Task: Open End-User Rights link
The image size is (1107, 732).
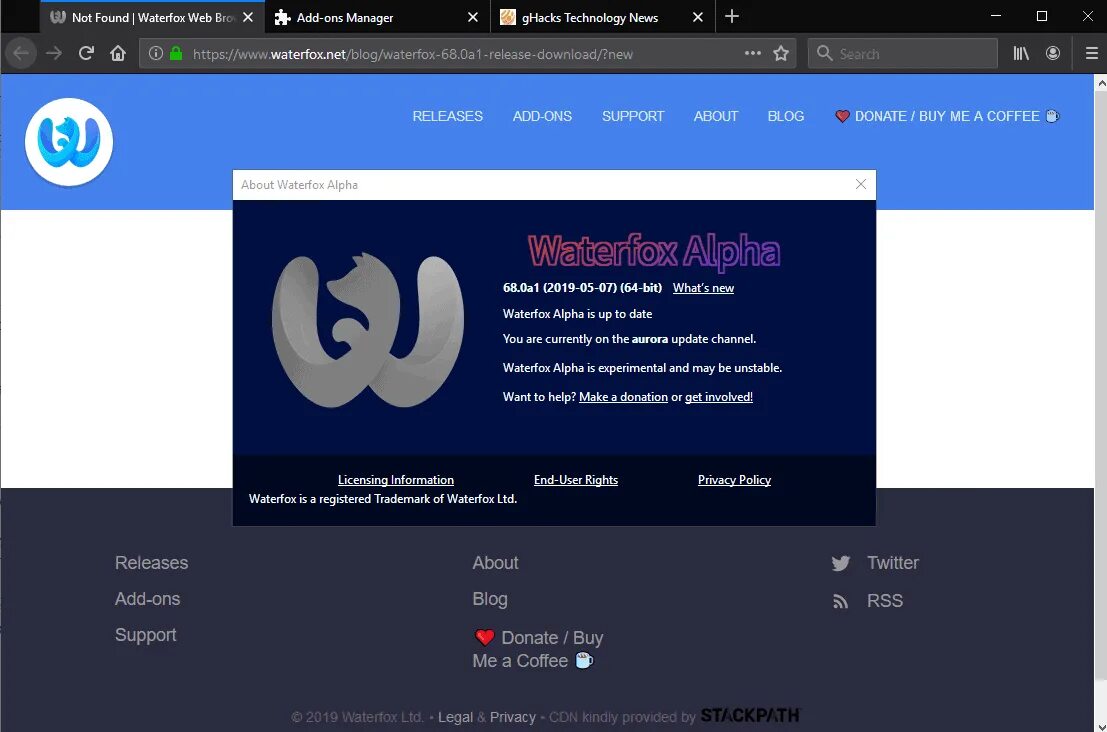Action: [x=576, y=480]
